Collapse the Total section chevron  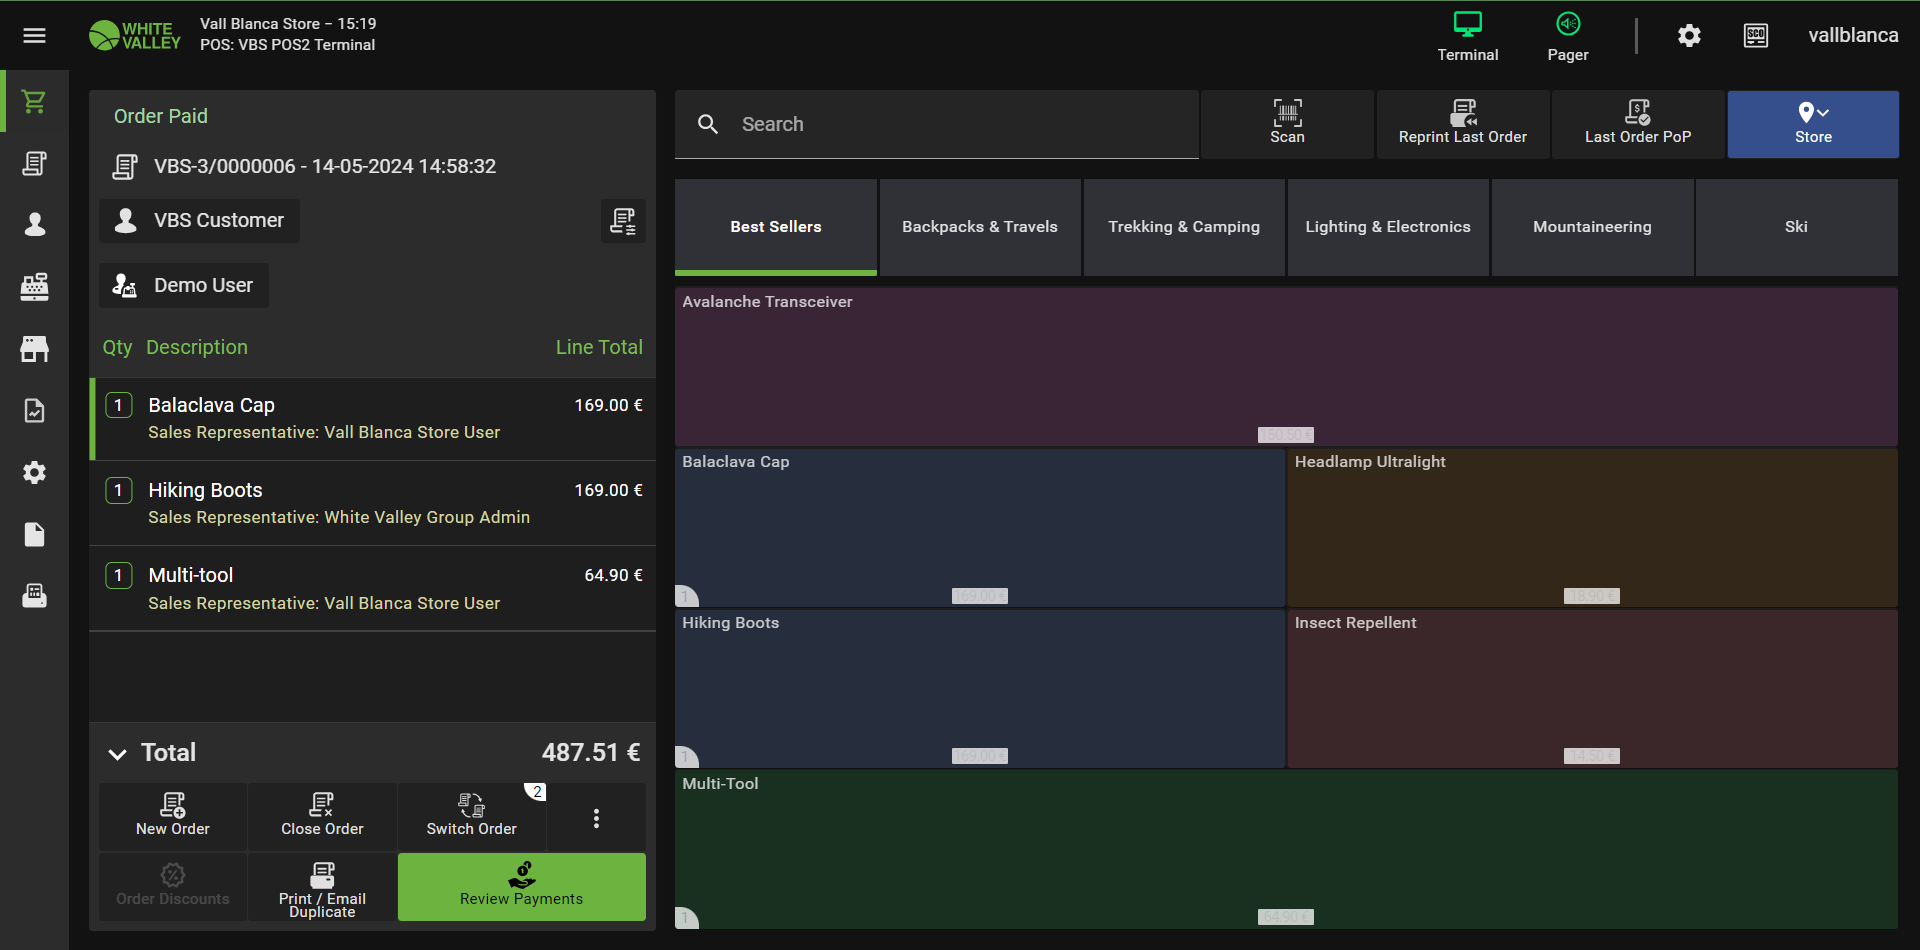pos(118,754)
